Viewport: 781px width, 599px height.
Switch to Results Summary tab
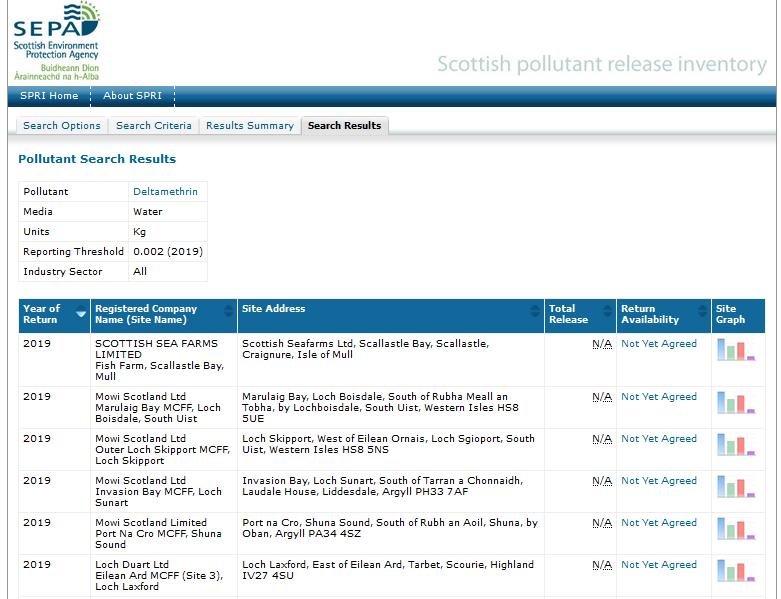[250, 125]
